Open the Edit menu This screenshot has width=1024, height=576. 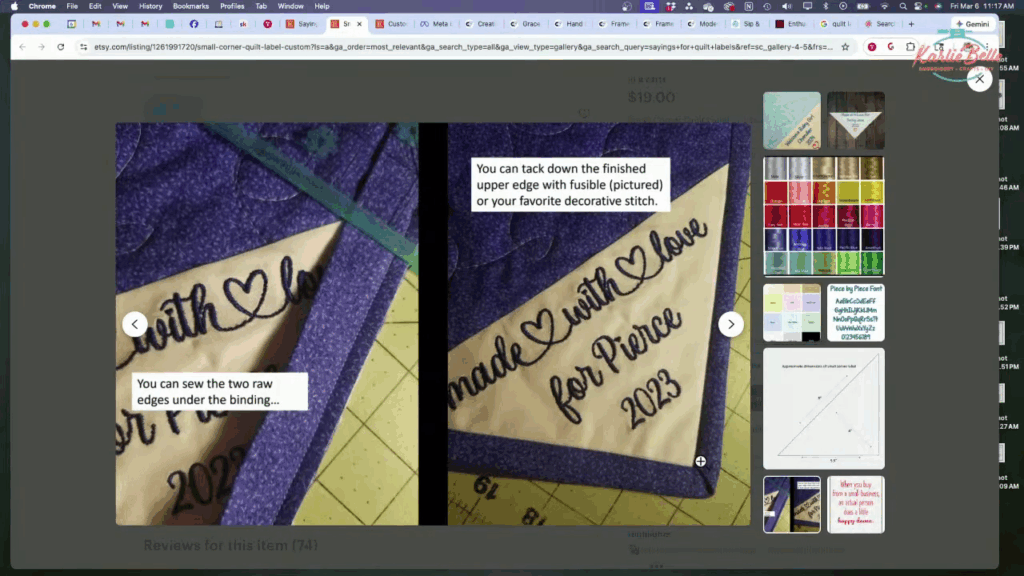click(x=95, y=6)
